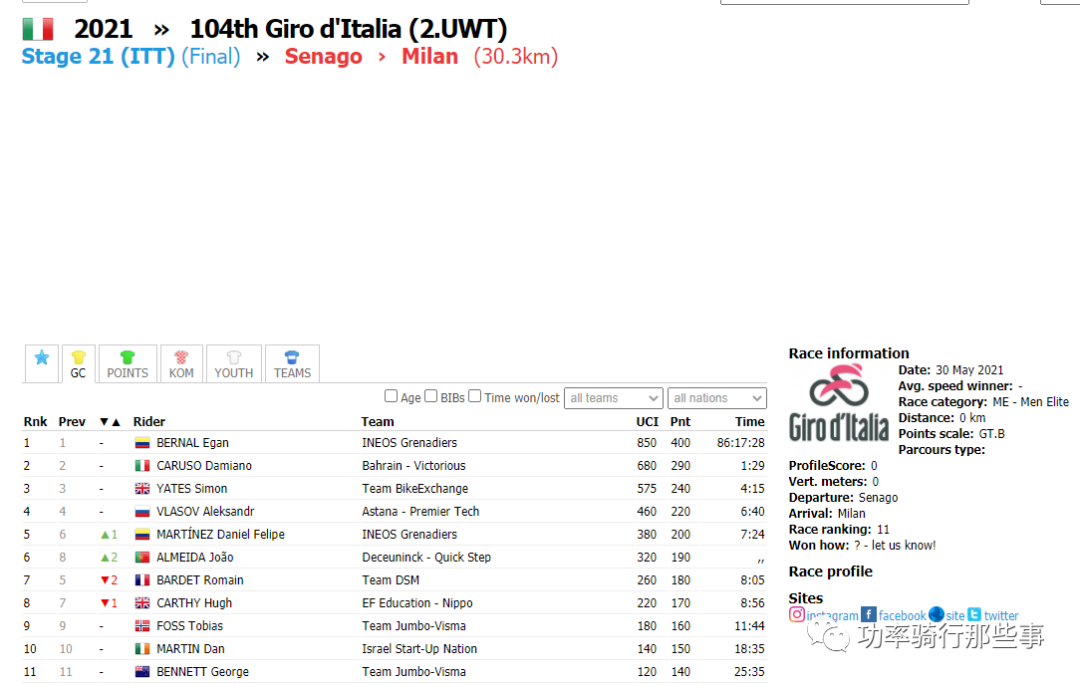1080x684 pixels.
Task: Click the Race profile heading
Action: (x=830, y=572)
